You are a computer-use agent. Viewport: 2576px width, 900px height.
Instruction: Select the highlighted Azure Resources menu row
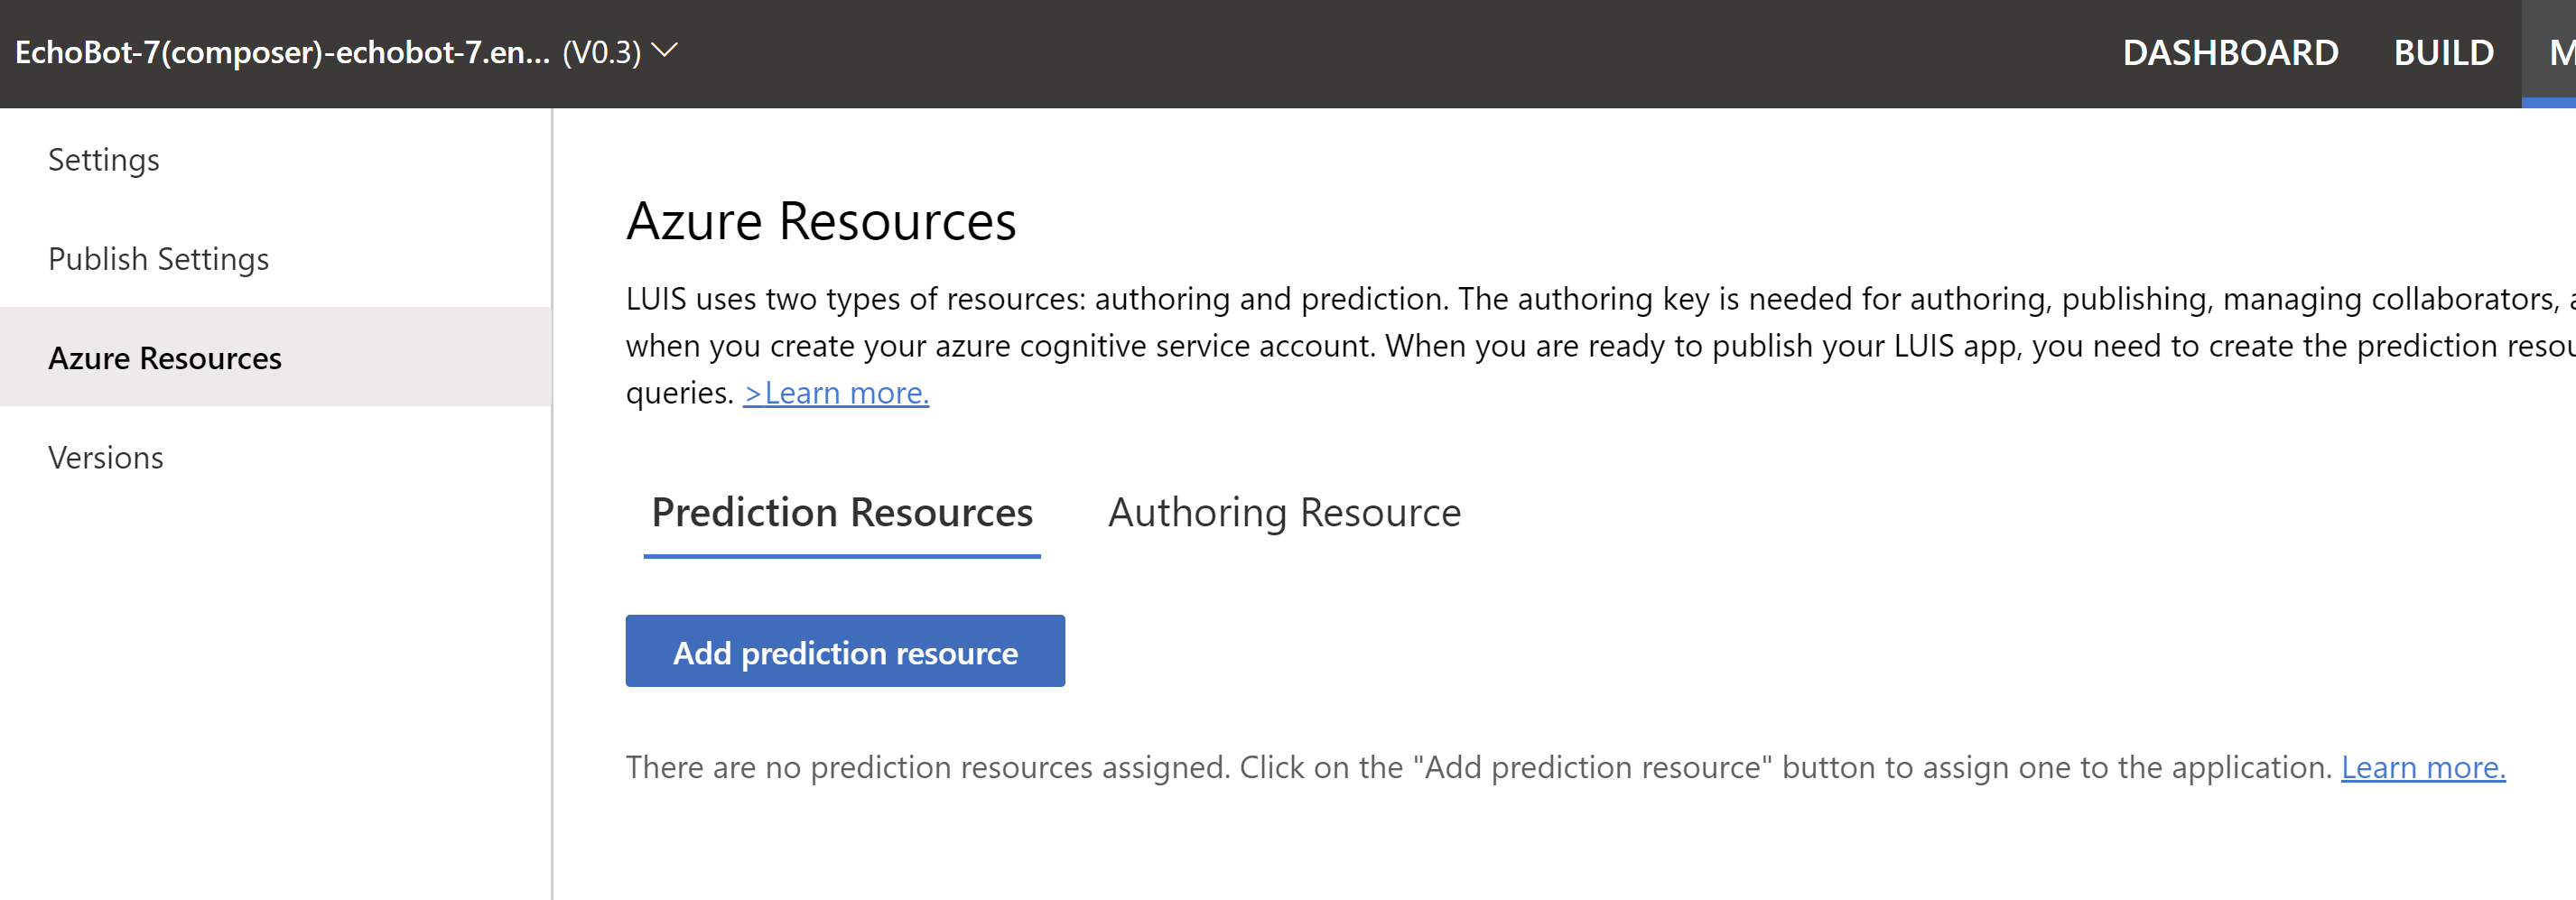pyautogui.click(x=165, y=357)
